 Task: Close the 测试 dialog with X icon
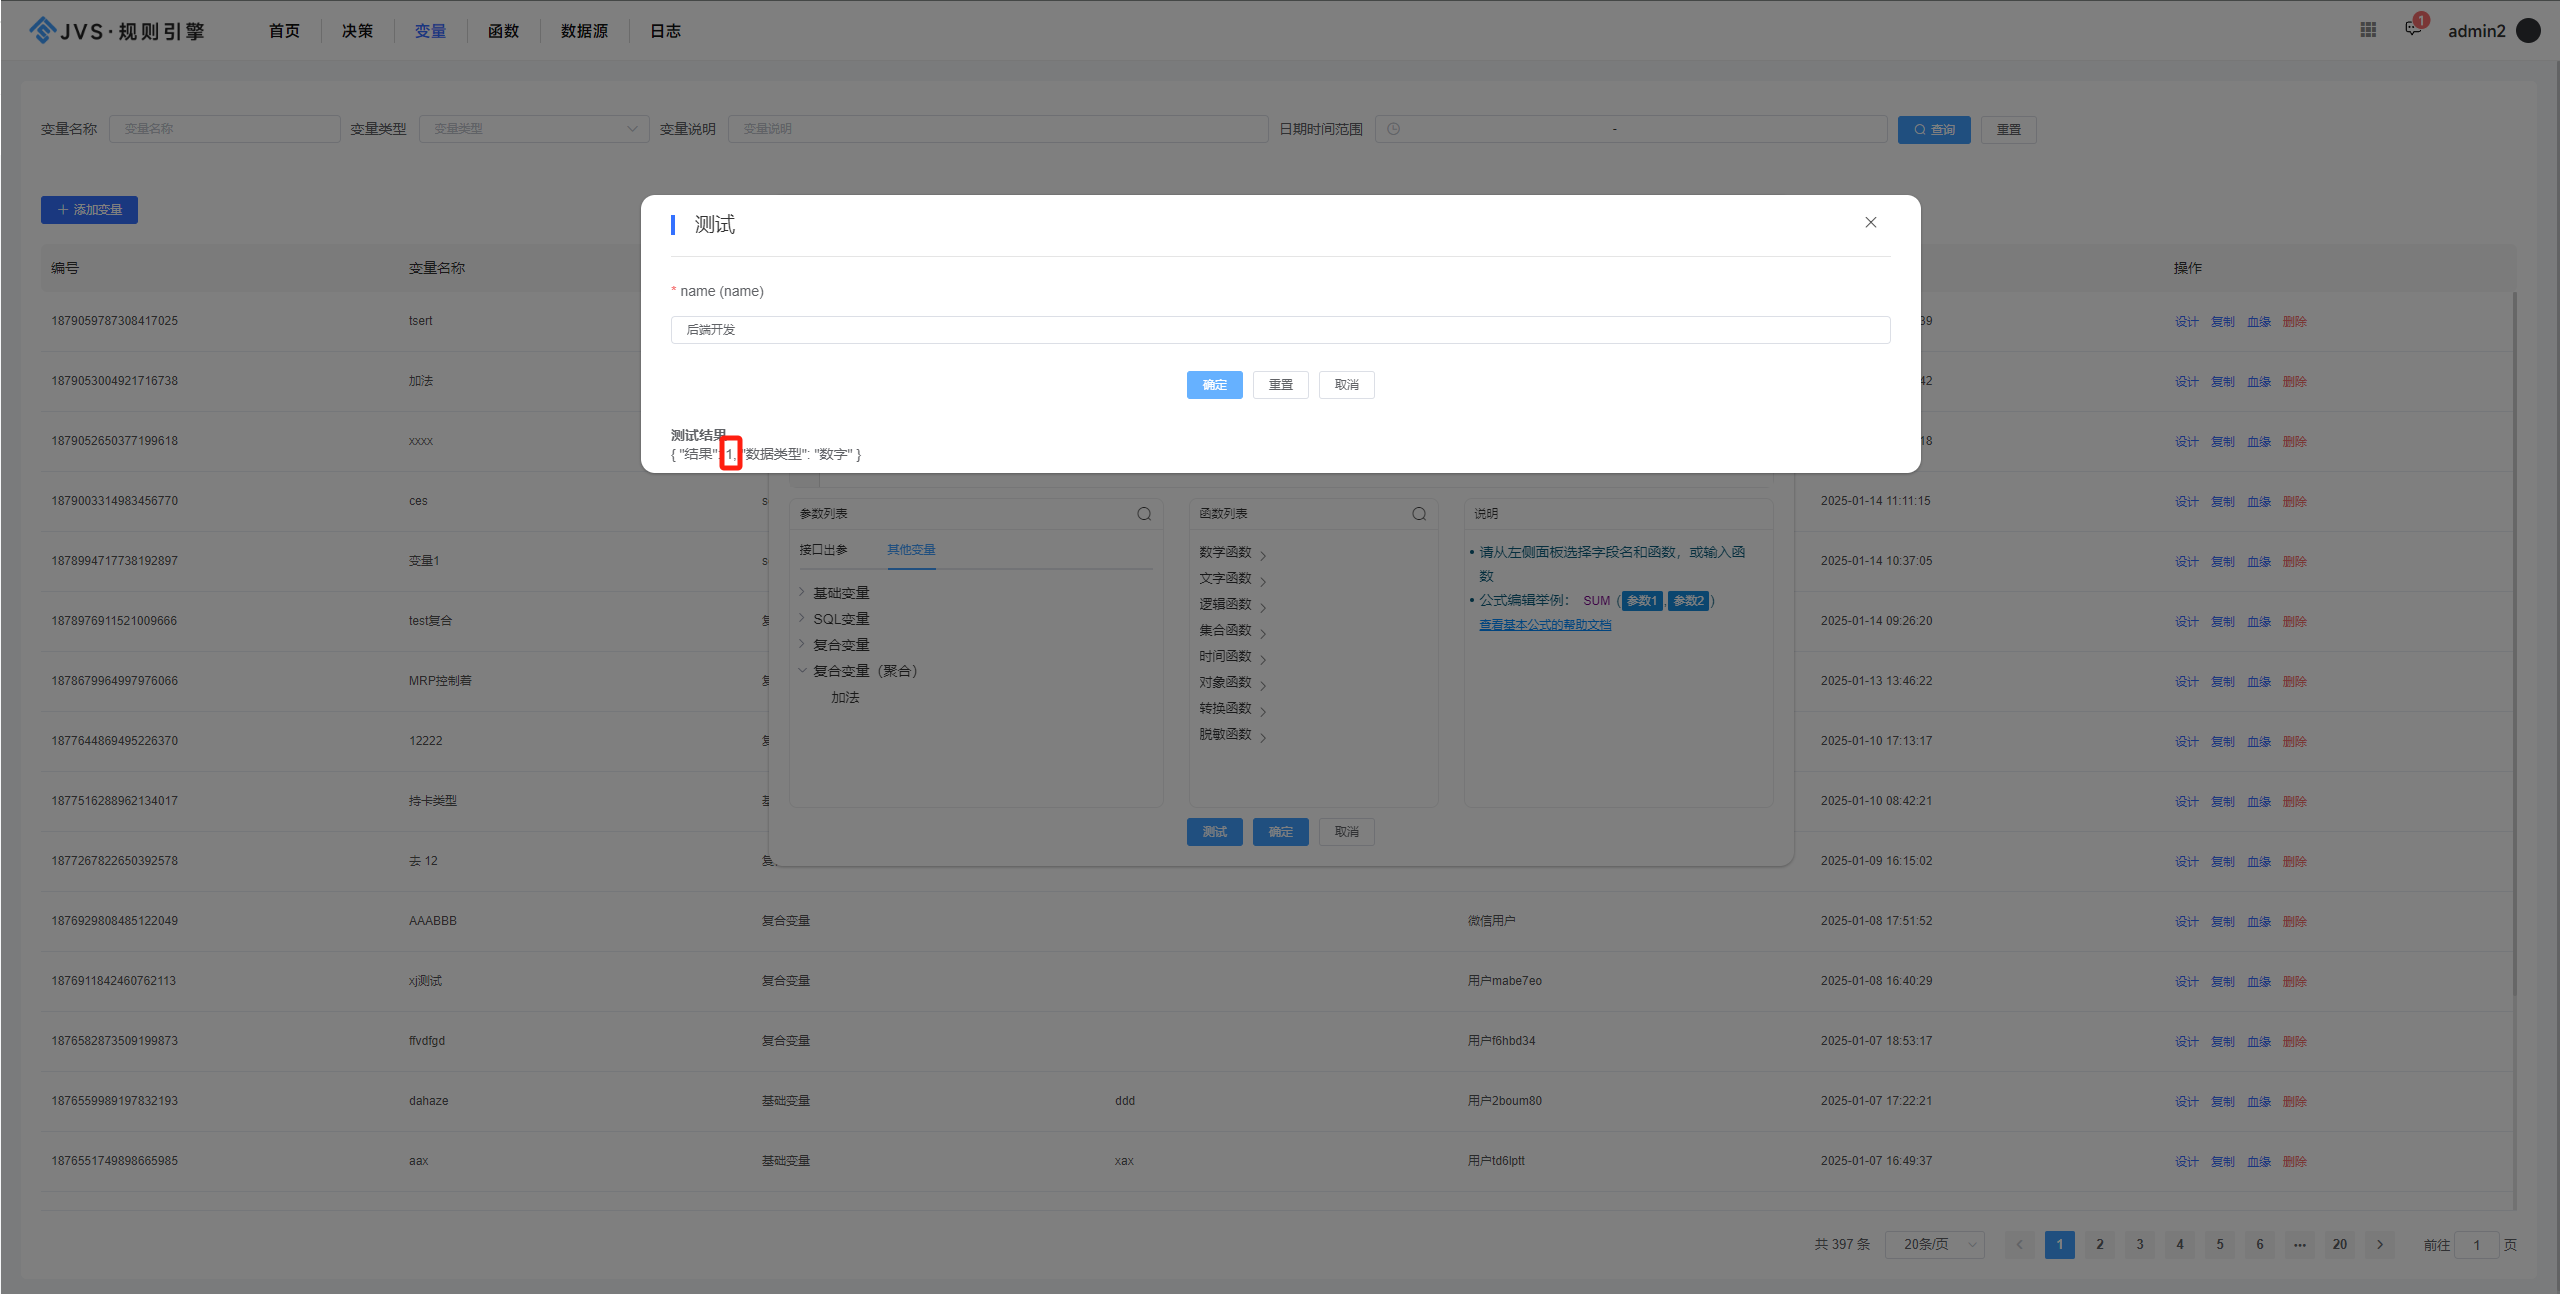point(1870,222)
